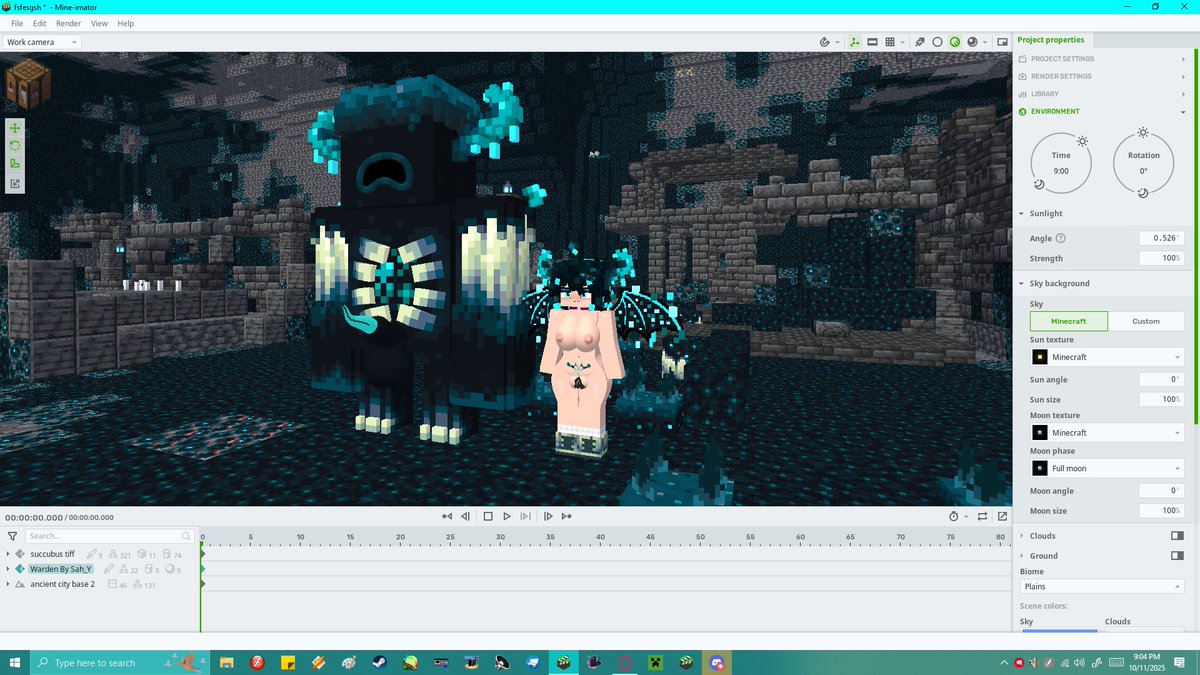
Task: Click the grid overlay icon
Action: (x=889, y=42)
